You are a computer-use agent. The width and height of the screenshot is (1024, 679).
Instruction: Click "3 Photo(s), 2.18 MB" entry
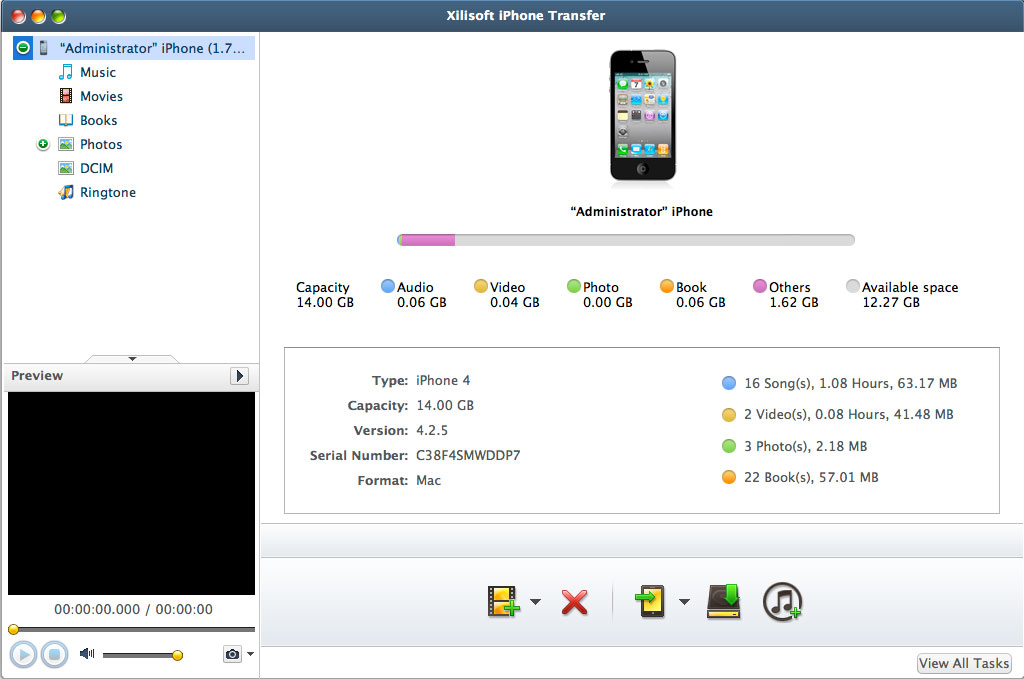point(805,447)
